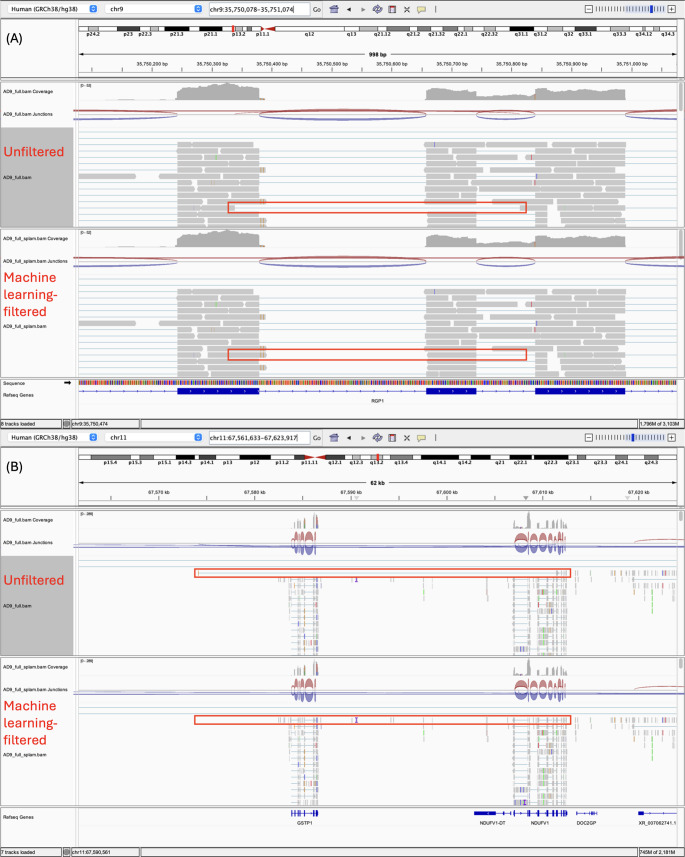
Task: Zoom in with the plus button in the chr9 window
Action: coord(671,9)
